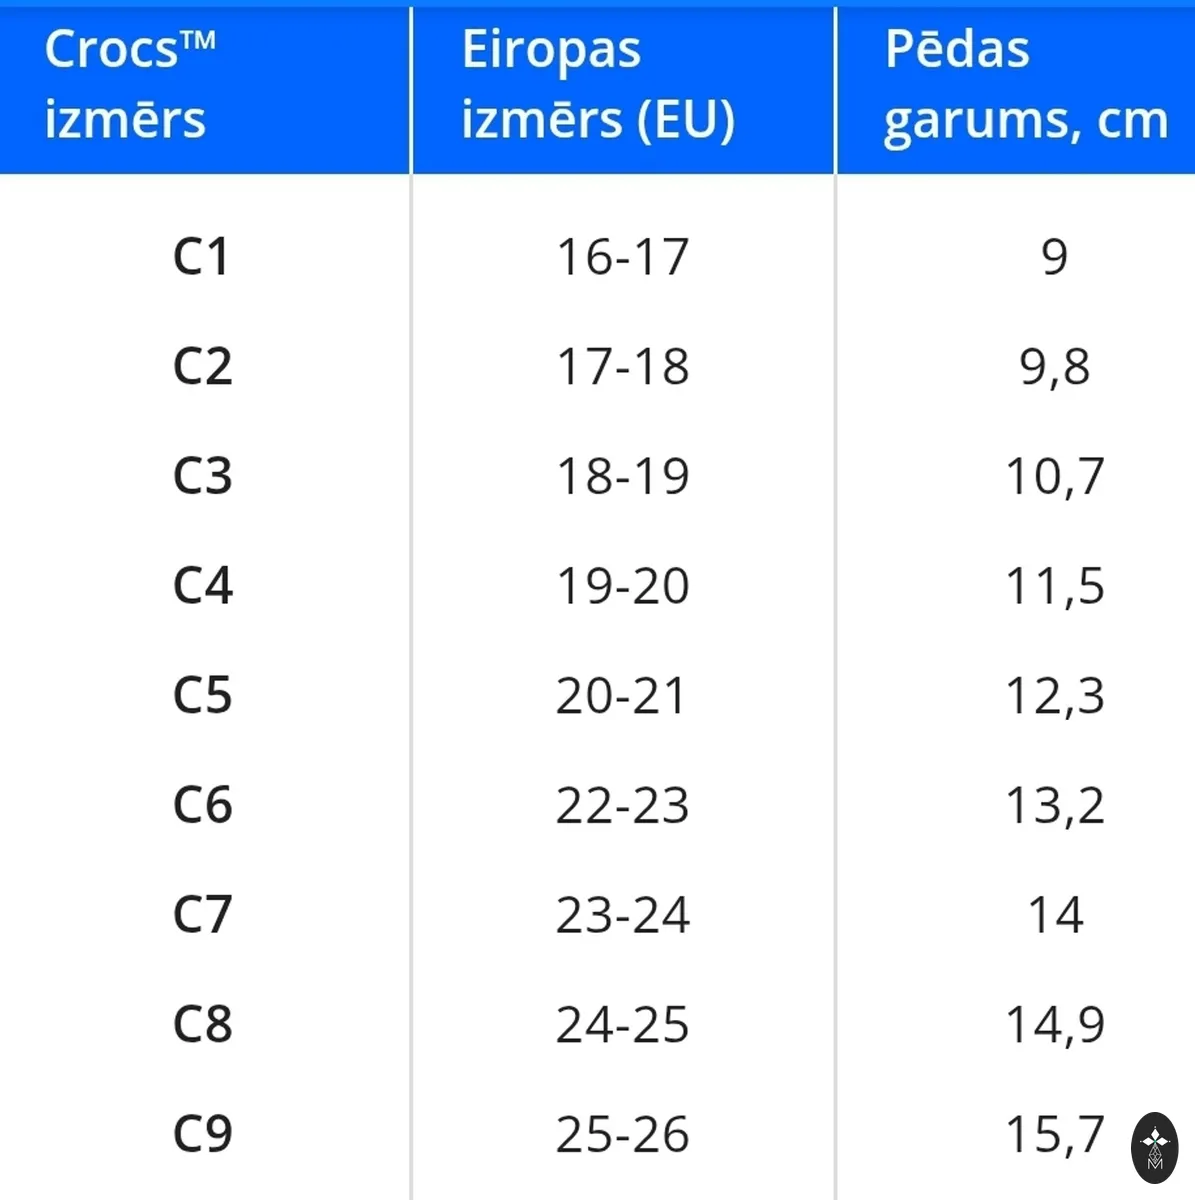Viewport: 1195px width, 1200px height.
Task: Click the C5 size cell
Action: (202, 696)
